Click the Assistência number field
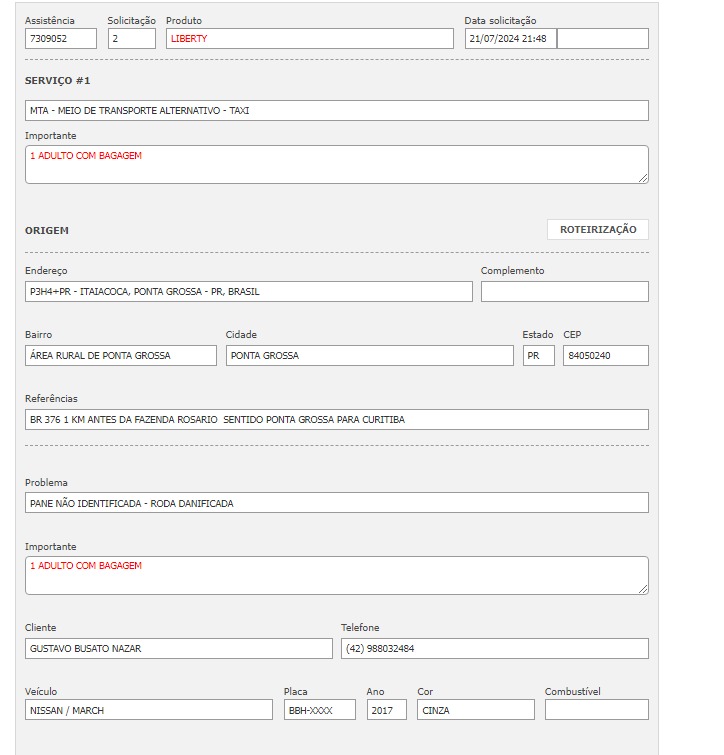This screenshot has height=755, width=724. click(61, 39)
